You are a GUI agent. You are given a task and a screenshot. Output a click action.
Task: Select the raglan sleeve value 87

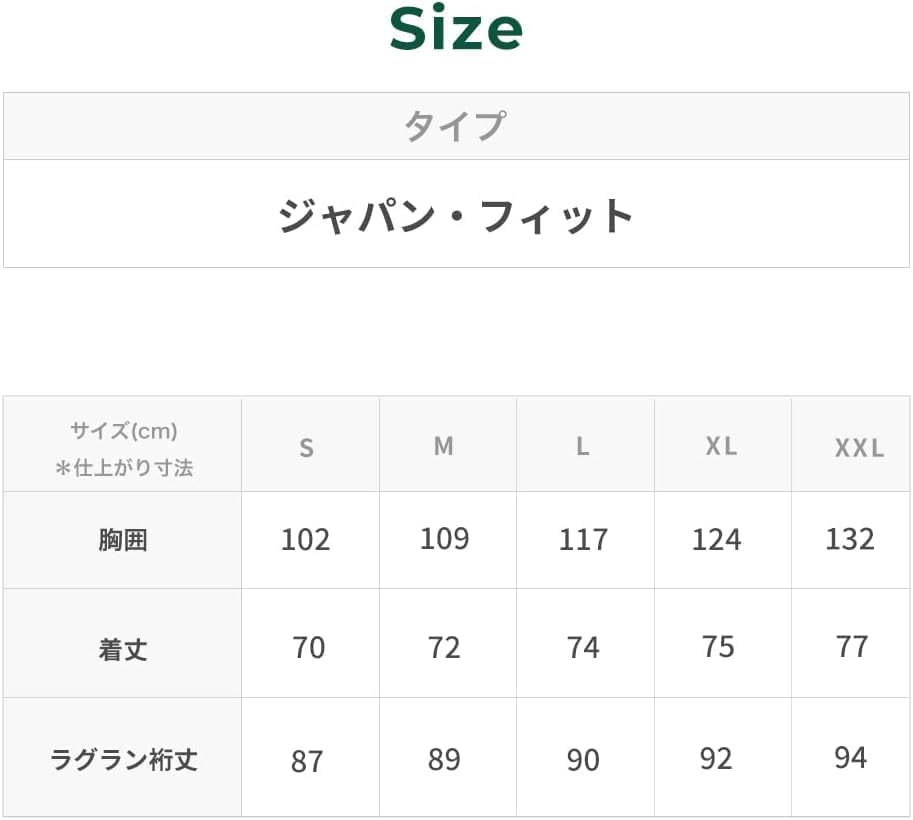pos(307,761)
